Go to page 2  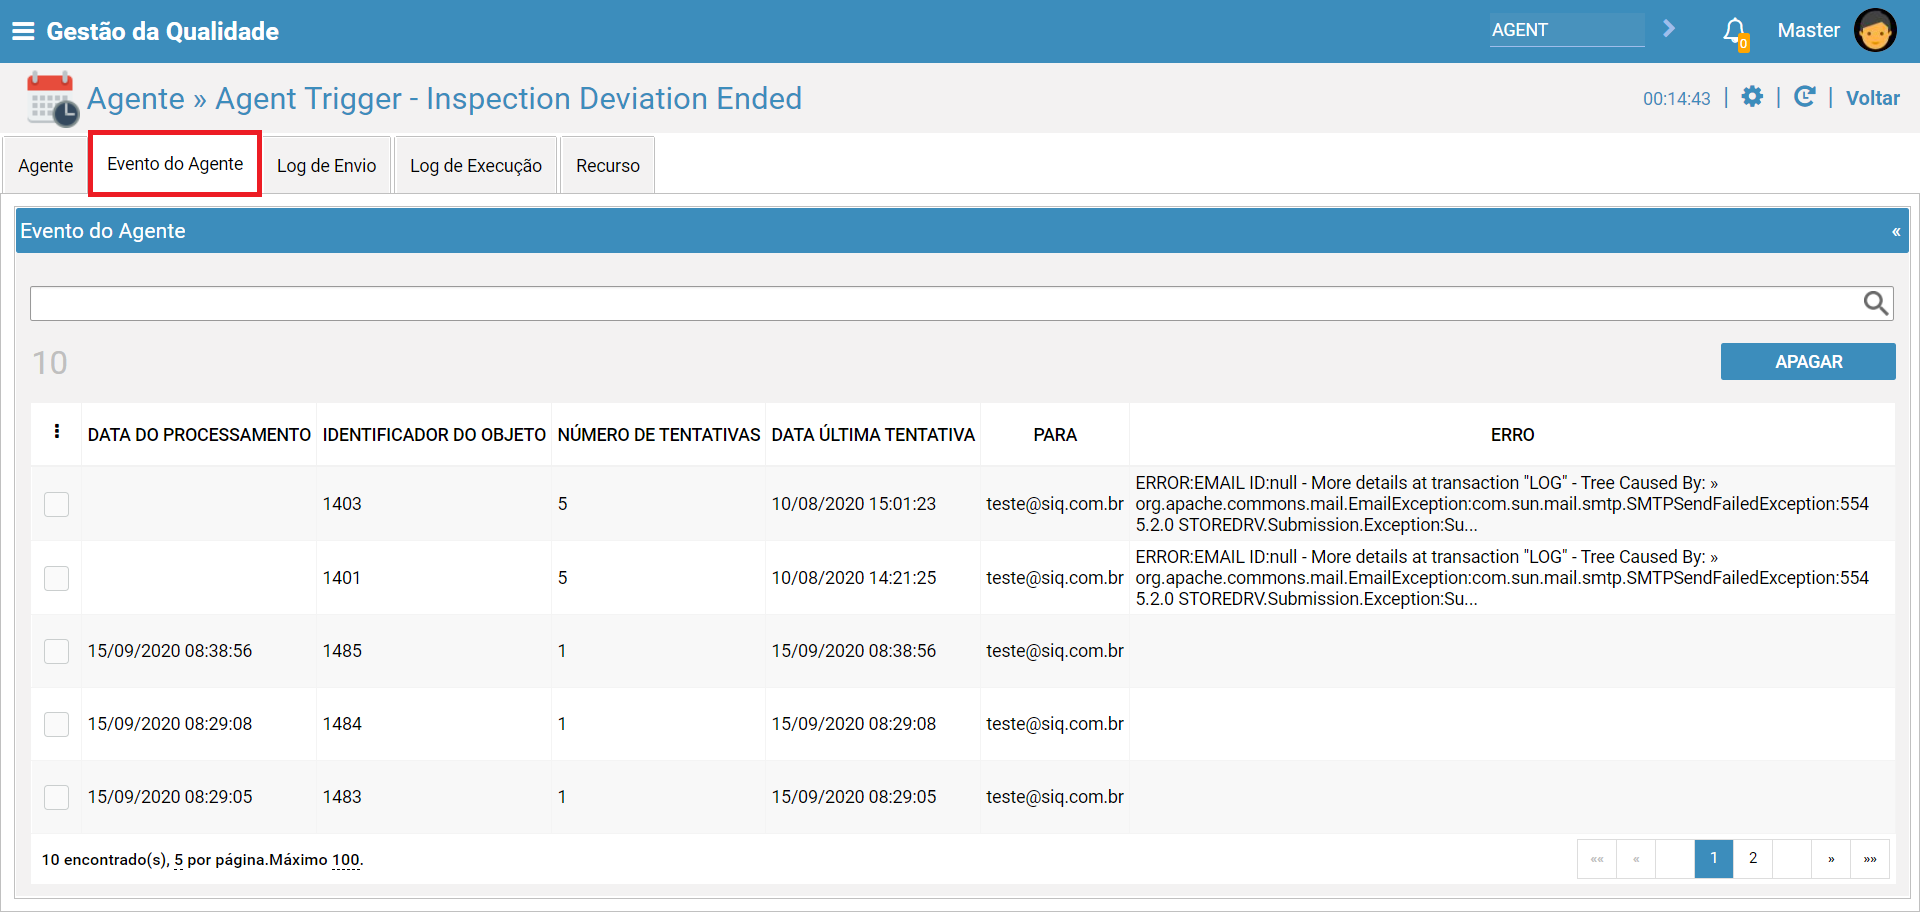tap(1753, 858)
